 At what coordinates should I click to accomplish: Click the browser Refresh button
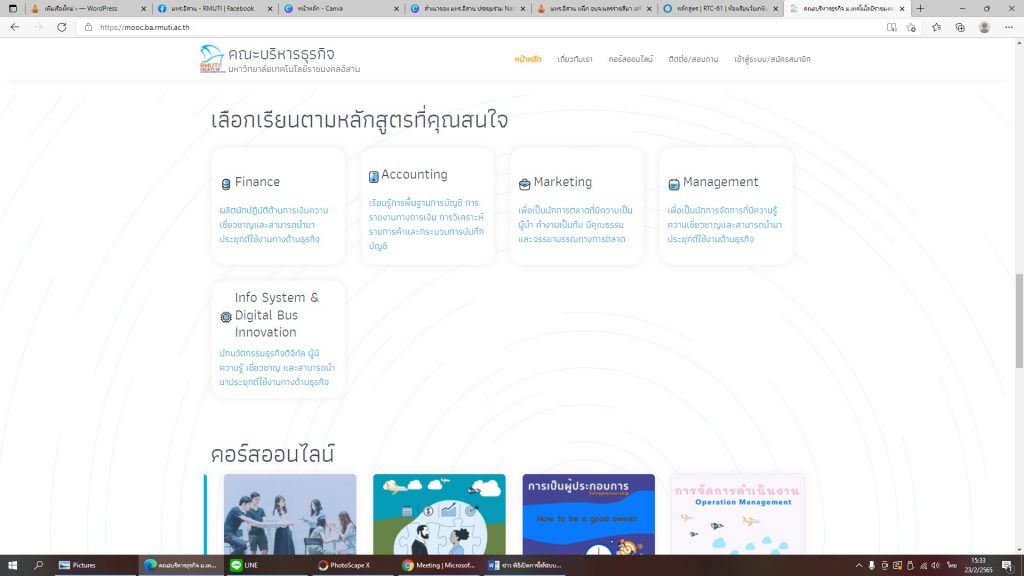coord(62,27)
